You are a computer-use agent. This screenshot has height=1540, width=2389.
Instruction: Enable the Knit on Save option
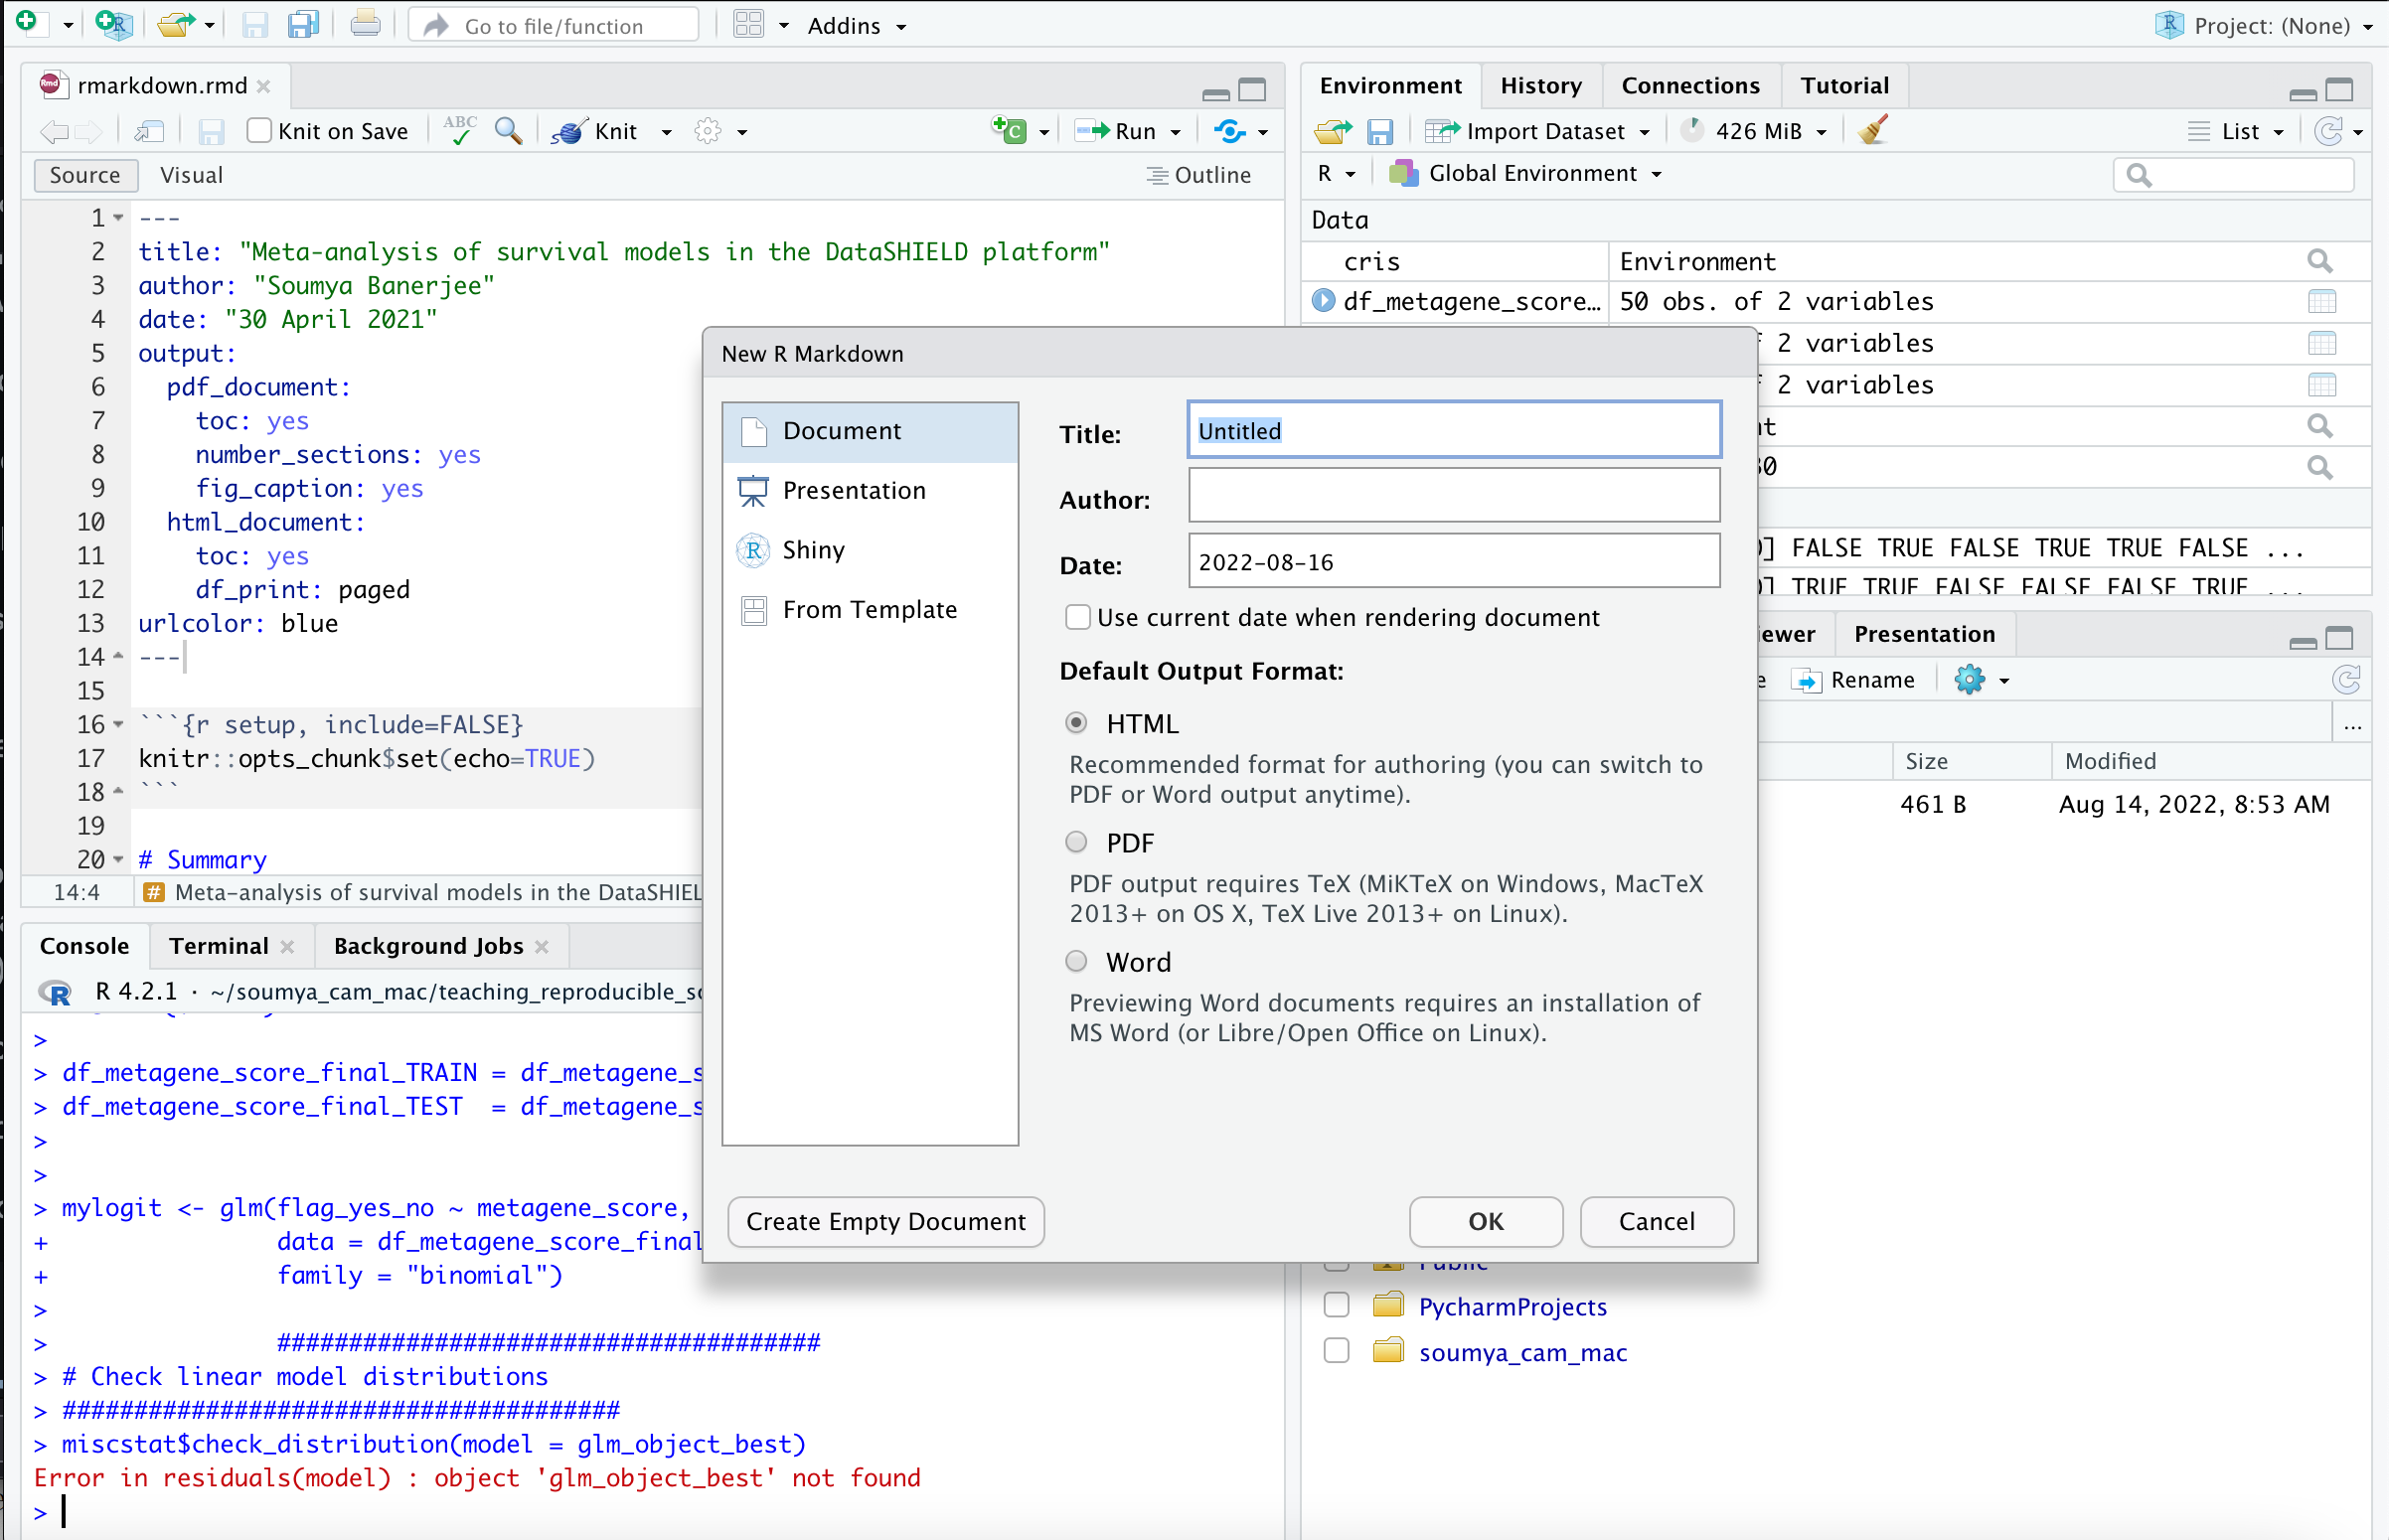259,130
